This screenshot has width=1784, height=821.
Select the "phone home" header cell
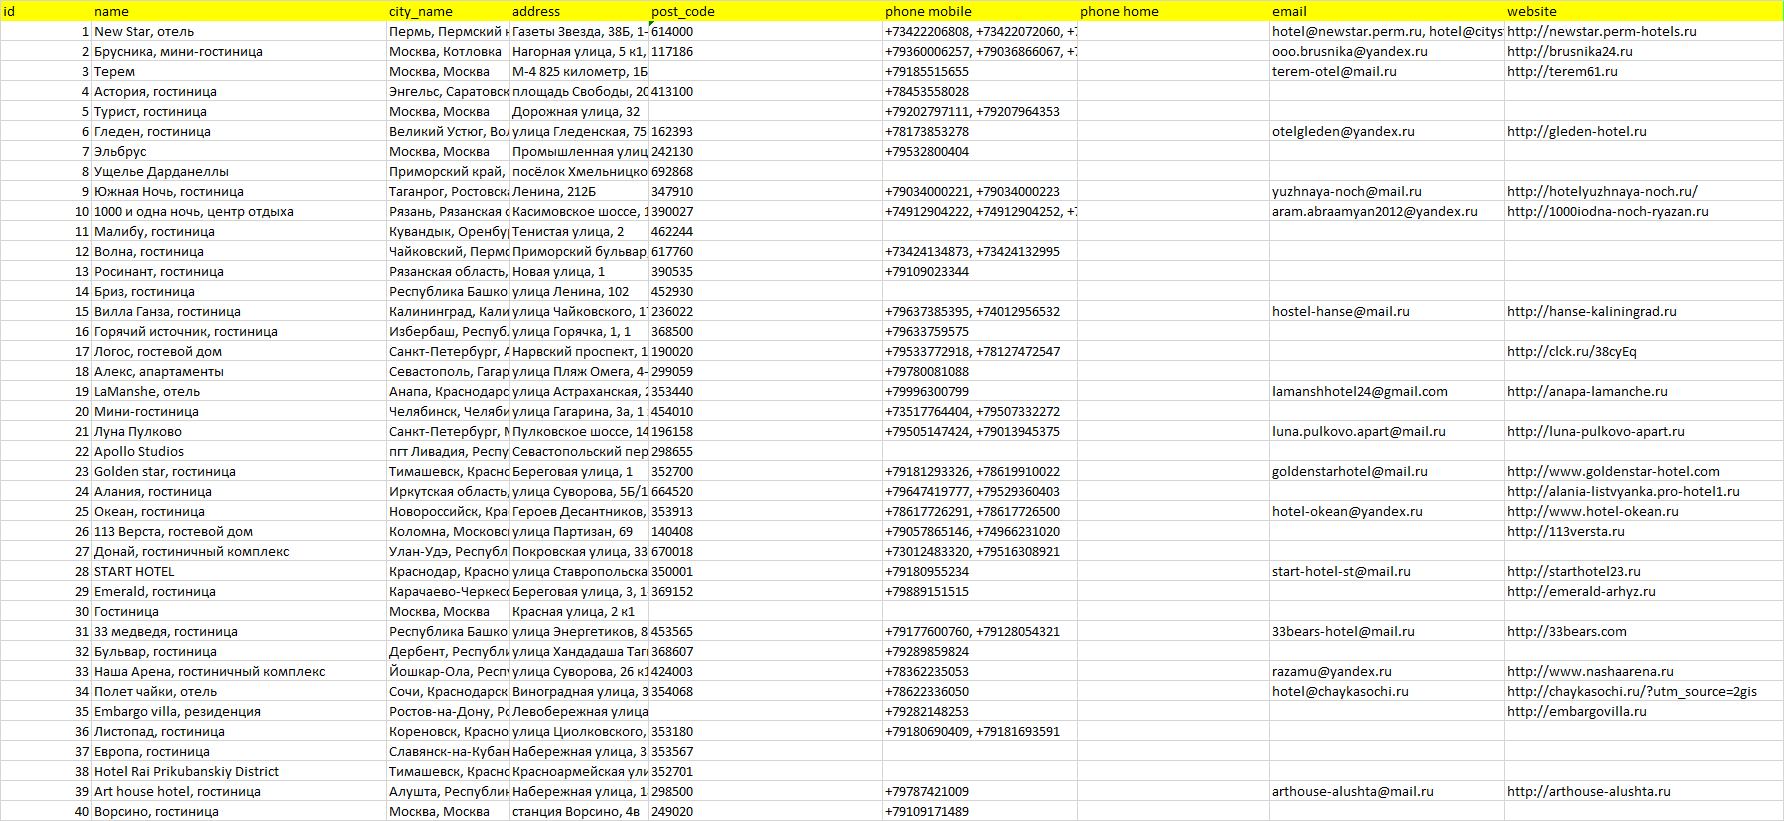coord(1119,11)
